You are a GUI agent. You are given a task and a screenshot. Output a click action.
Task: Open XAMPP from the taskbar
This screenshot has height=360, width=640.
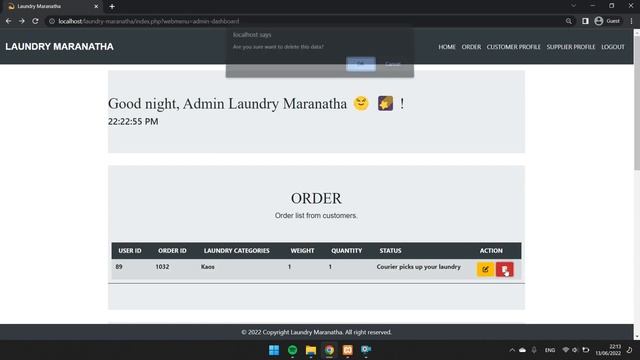tap(348, 350)
